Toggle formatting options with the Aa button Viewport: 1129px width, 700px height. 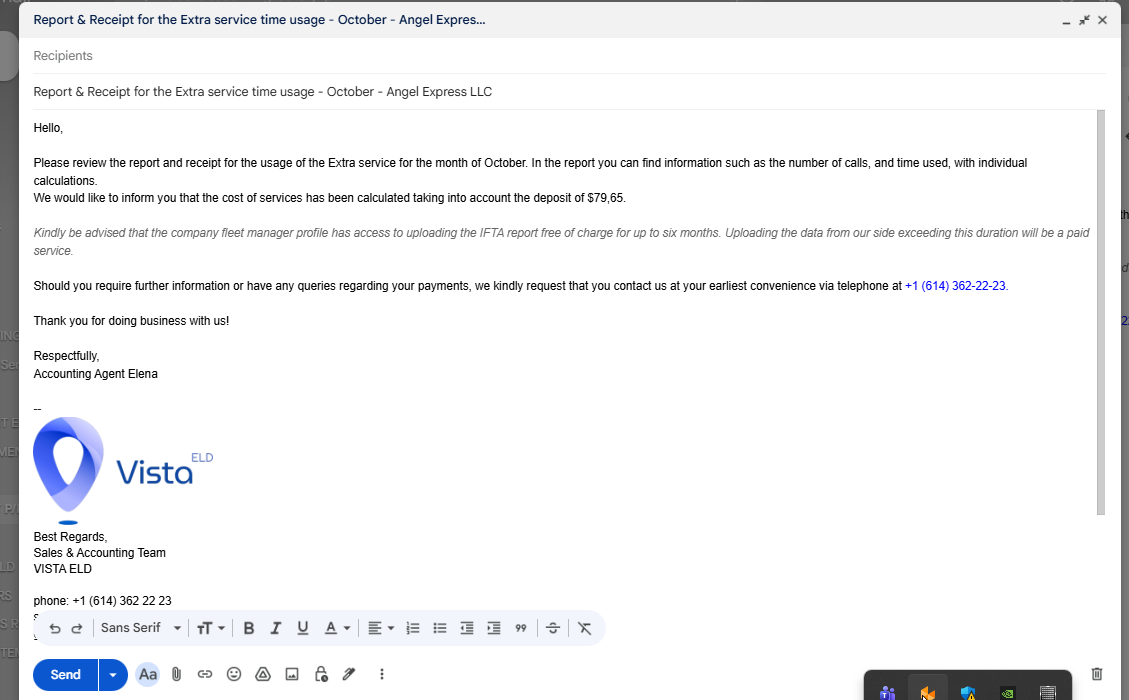[x=148, y=674]
